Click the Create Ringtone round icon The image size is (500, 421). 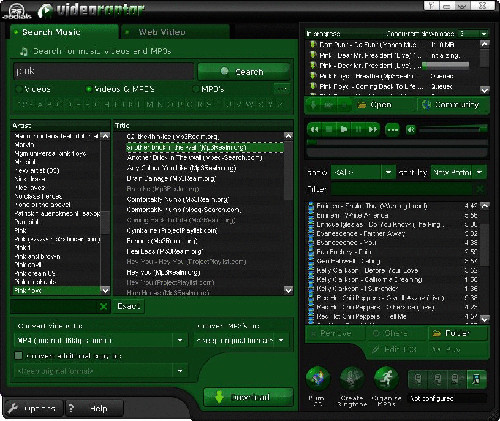[352, 378]
